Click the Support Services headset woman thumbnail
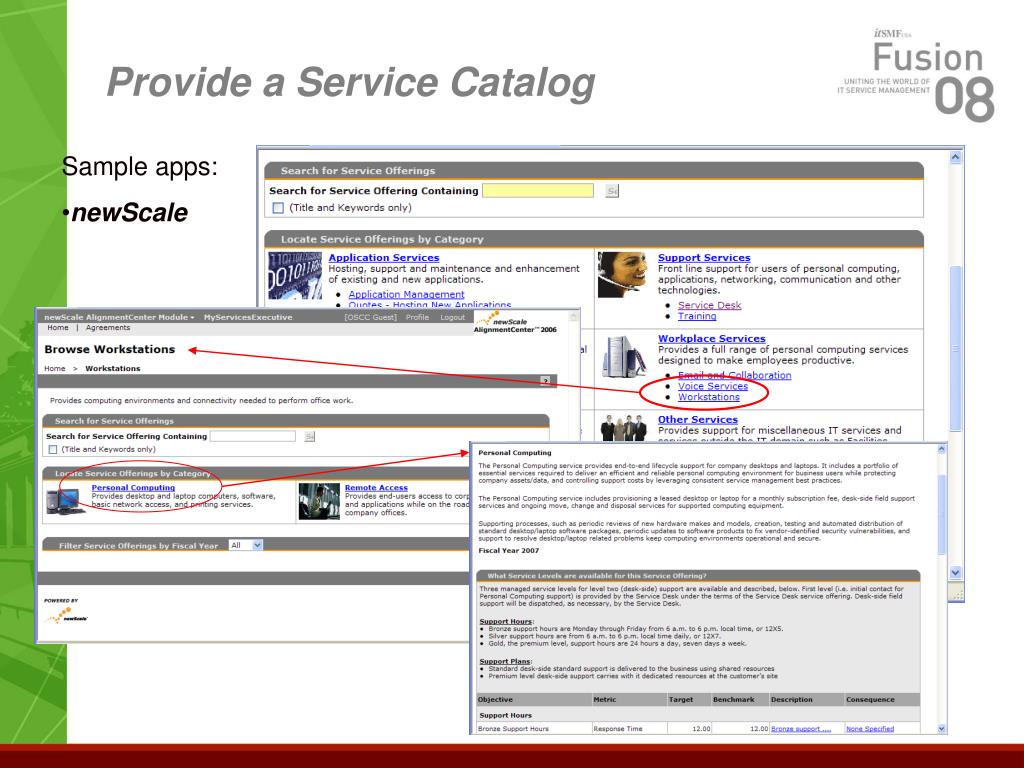The height and width of the screenshot is (768, 1024). click(x=622, y=274)
